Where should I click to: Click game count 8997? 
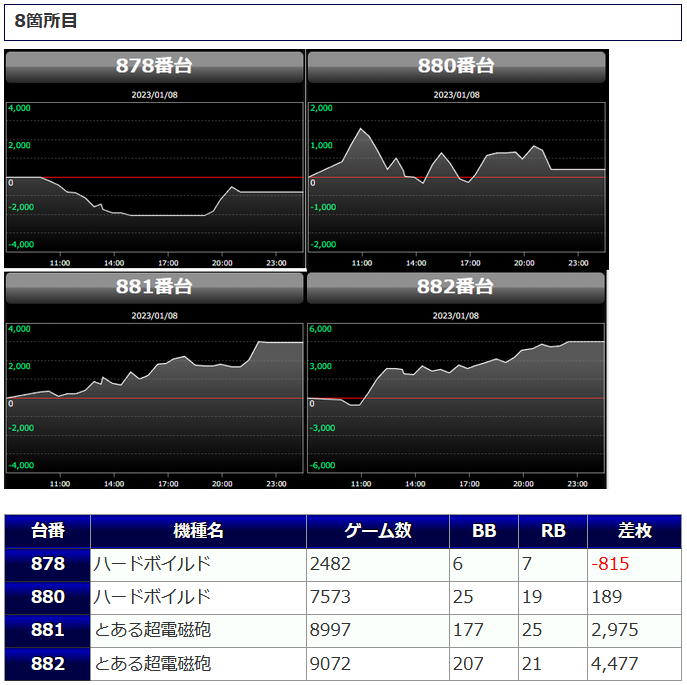click(x=330, y=630)
